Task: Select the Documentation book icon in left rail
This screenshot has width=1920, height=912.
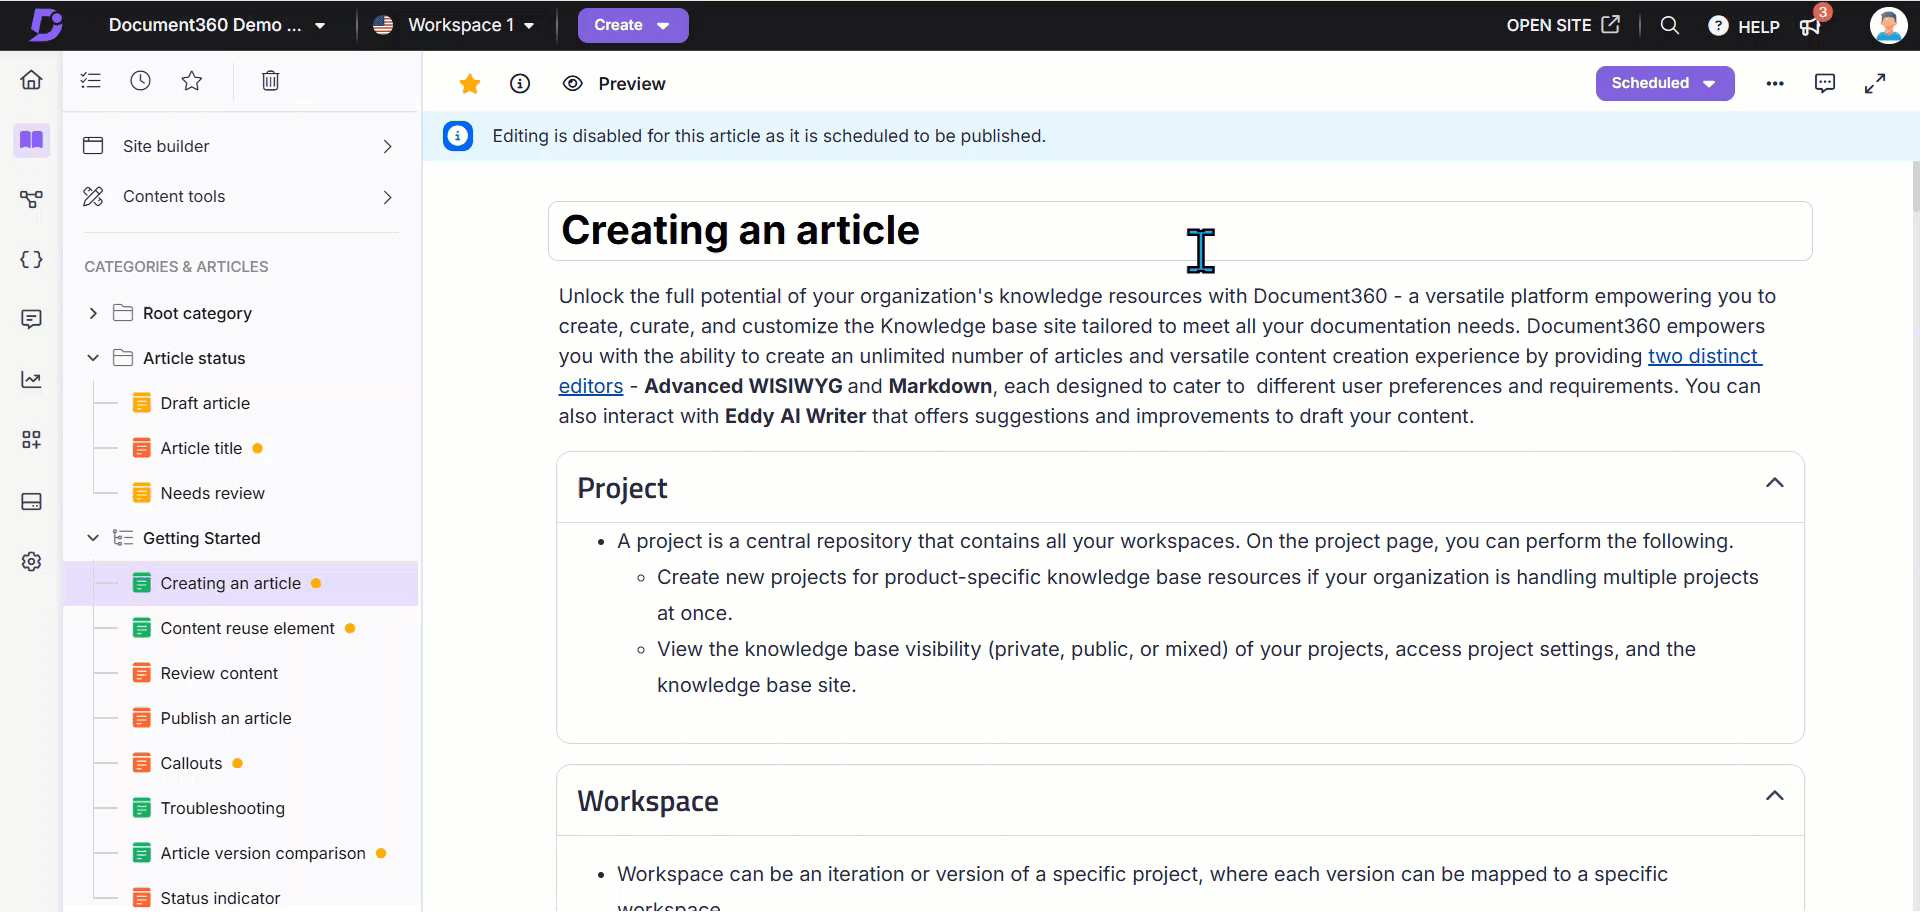Action: pos(32,140)
